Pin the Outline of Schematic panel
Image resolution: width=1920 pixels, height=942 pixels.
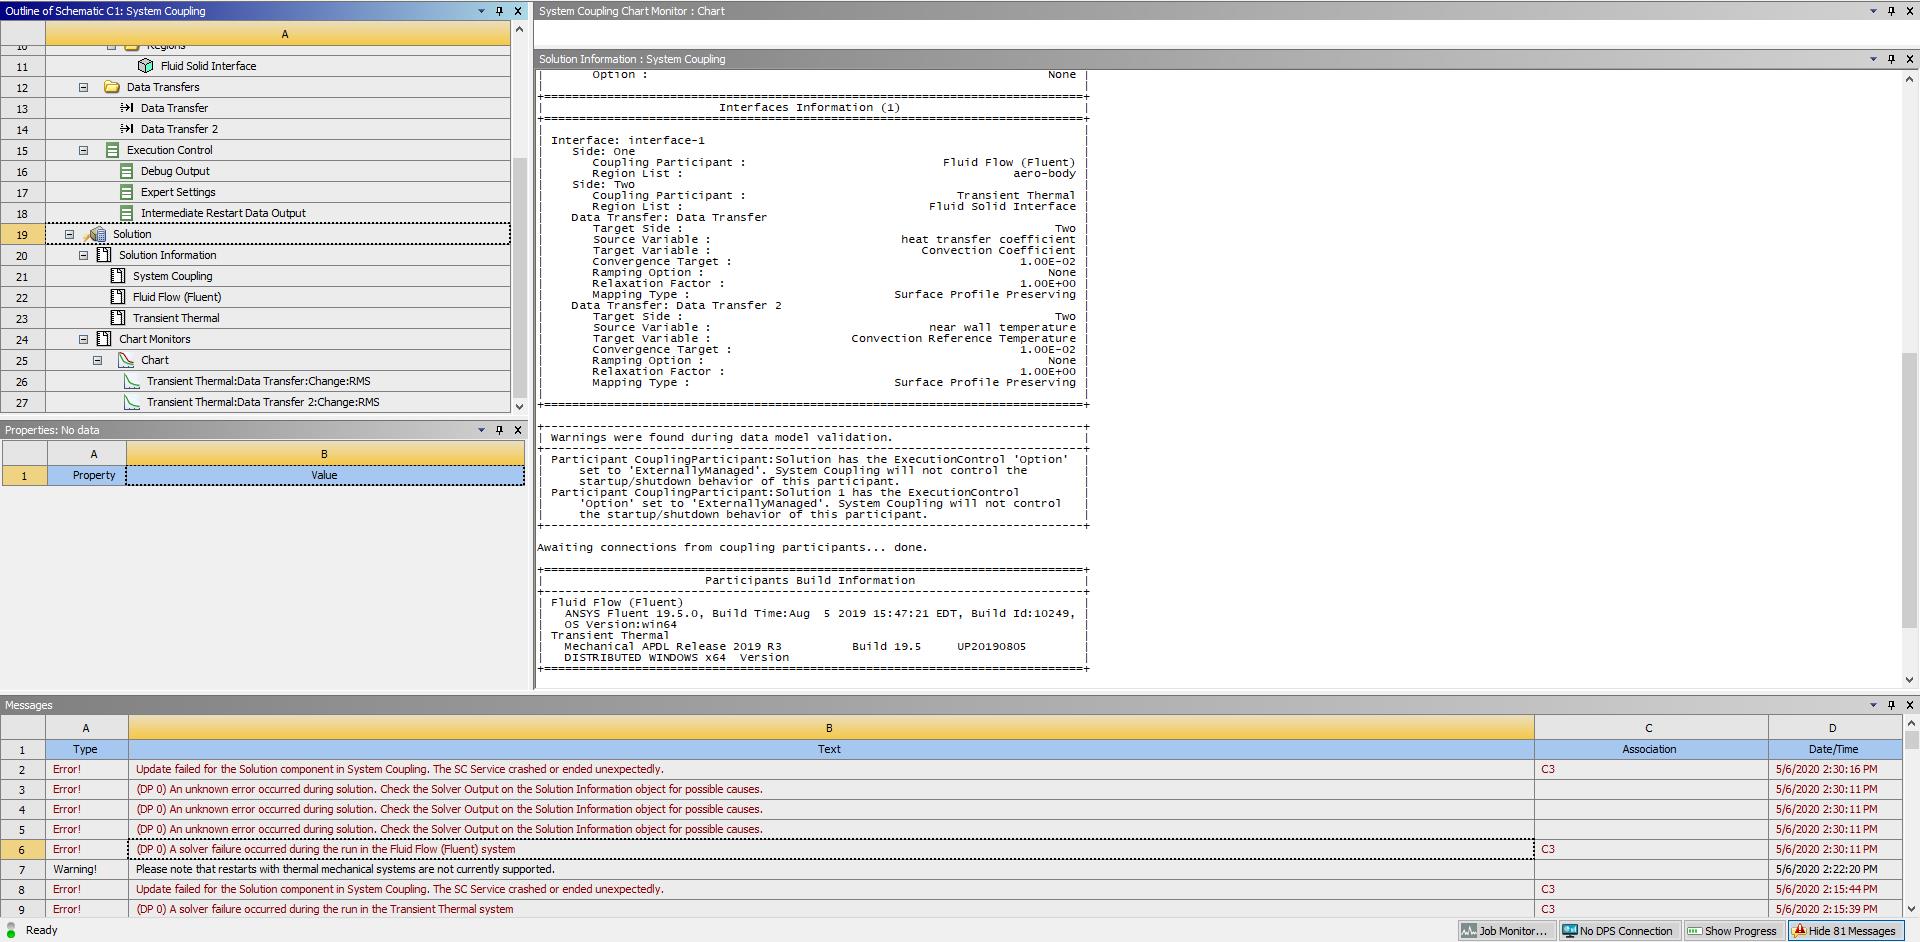[x=499, y=11]
